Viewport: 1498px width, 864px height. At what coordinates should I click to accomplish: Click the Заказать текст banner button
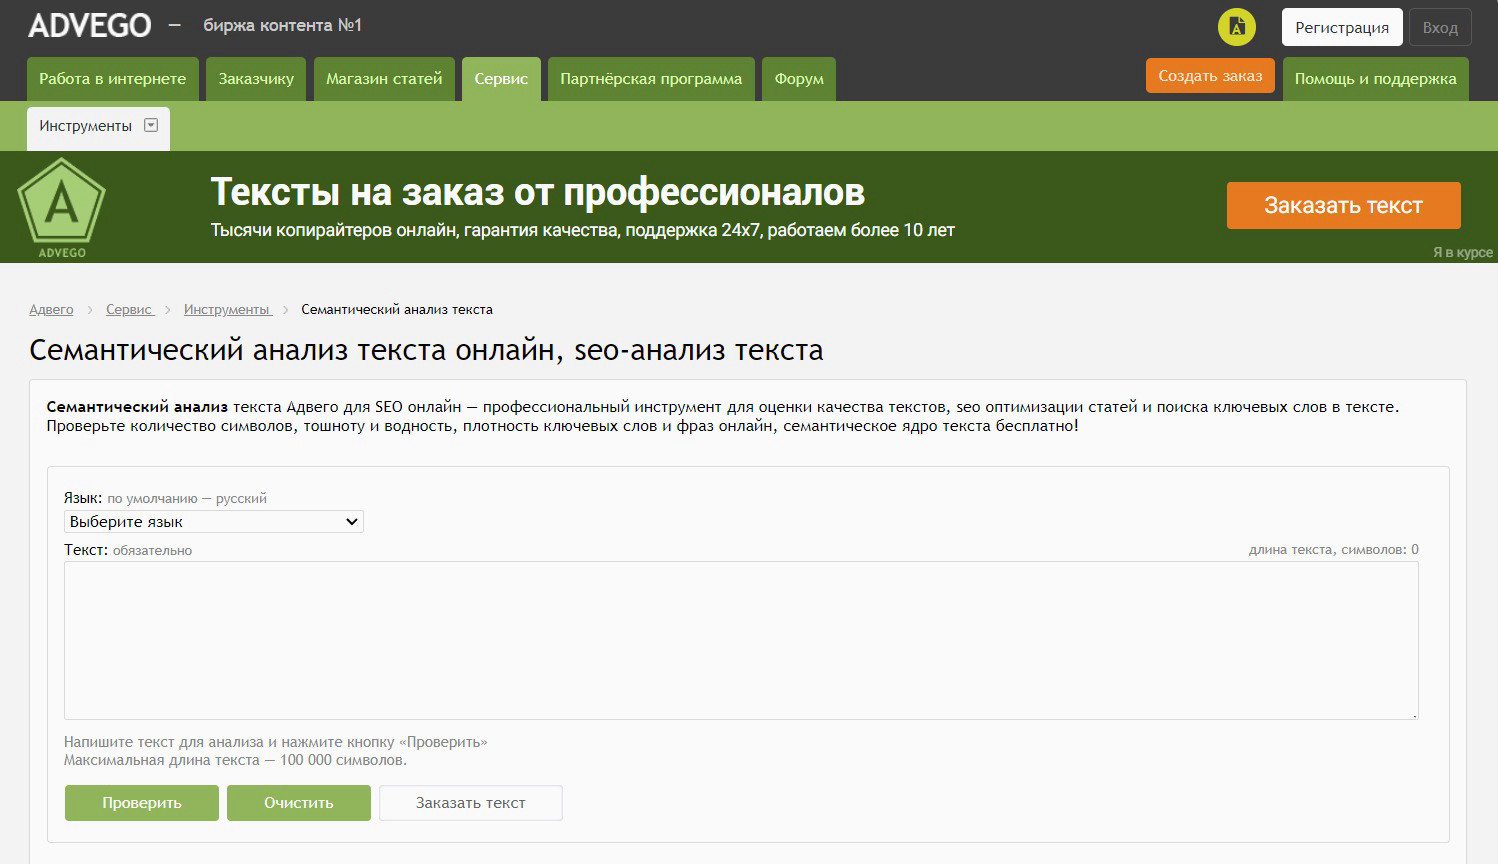point(1343,205)
